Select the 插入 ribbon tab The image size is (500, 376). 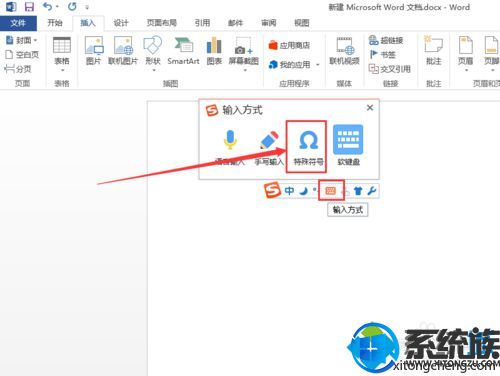pos(88,23)
